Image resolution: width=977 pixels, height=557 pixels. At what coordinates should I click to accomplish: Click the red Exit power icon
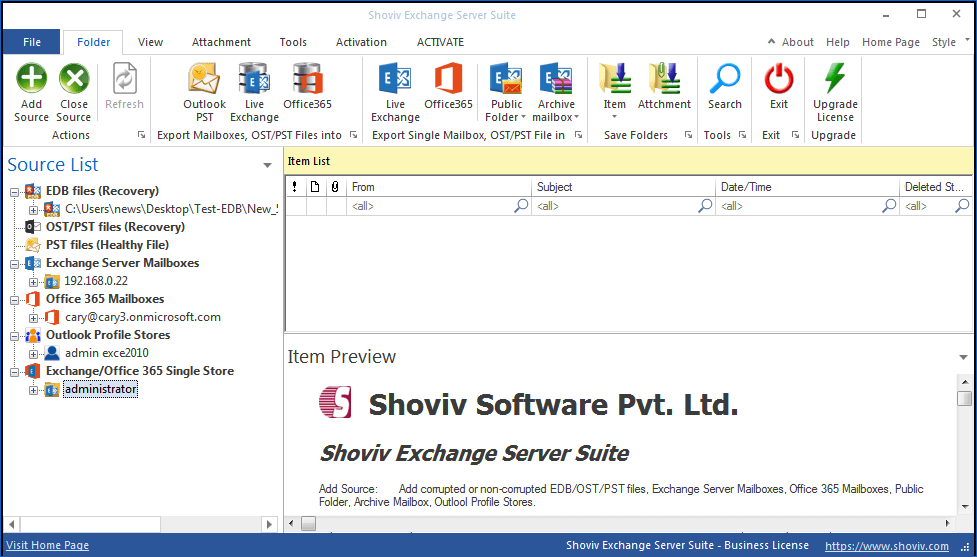pyautogui.click(x=778, y=79)
